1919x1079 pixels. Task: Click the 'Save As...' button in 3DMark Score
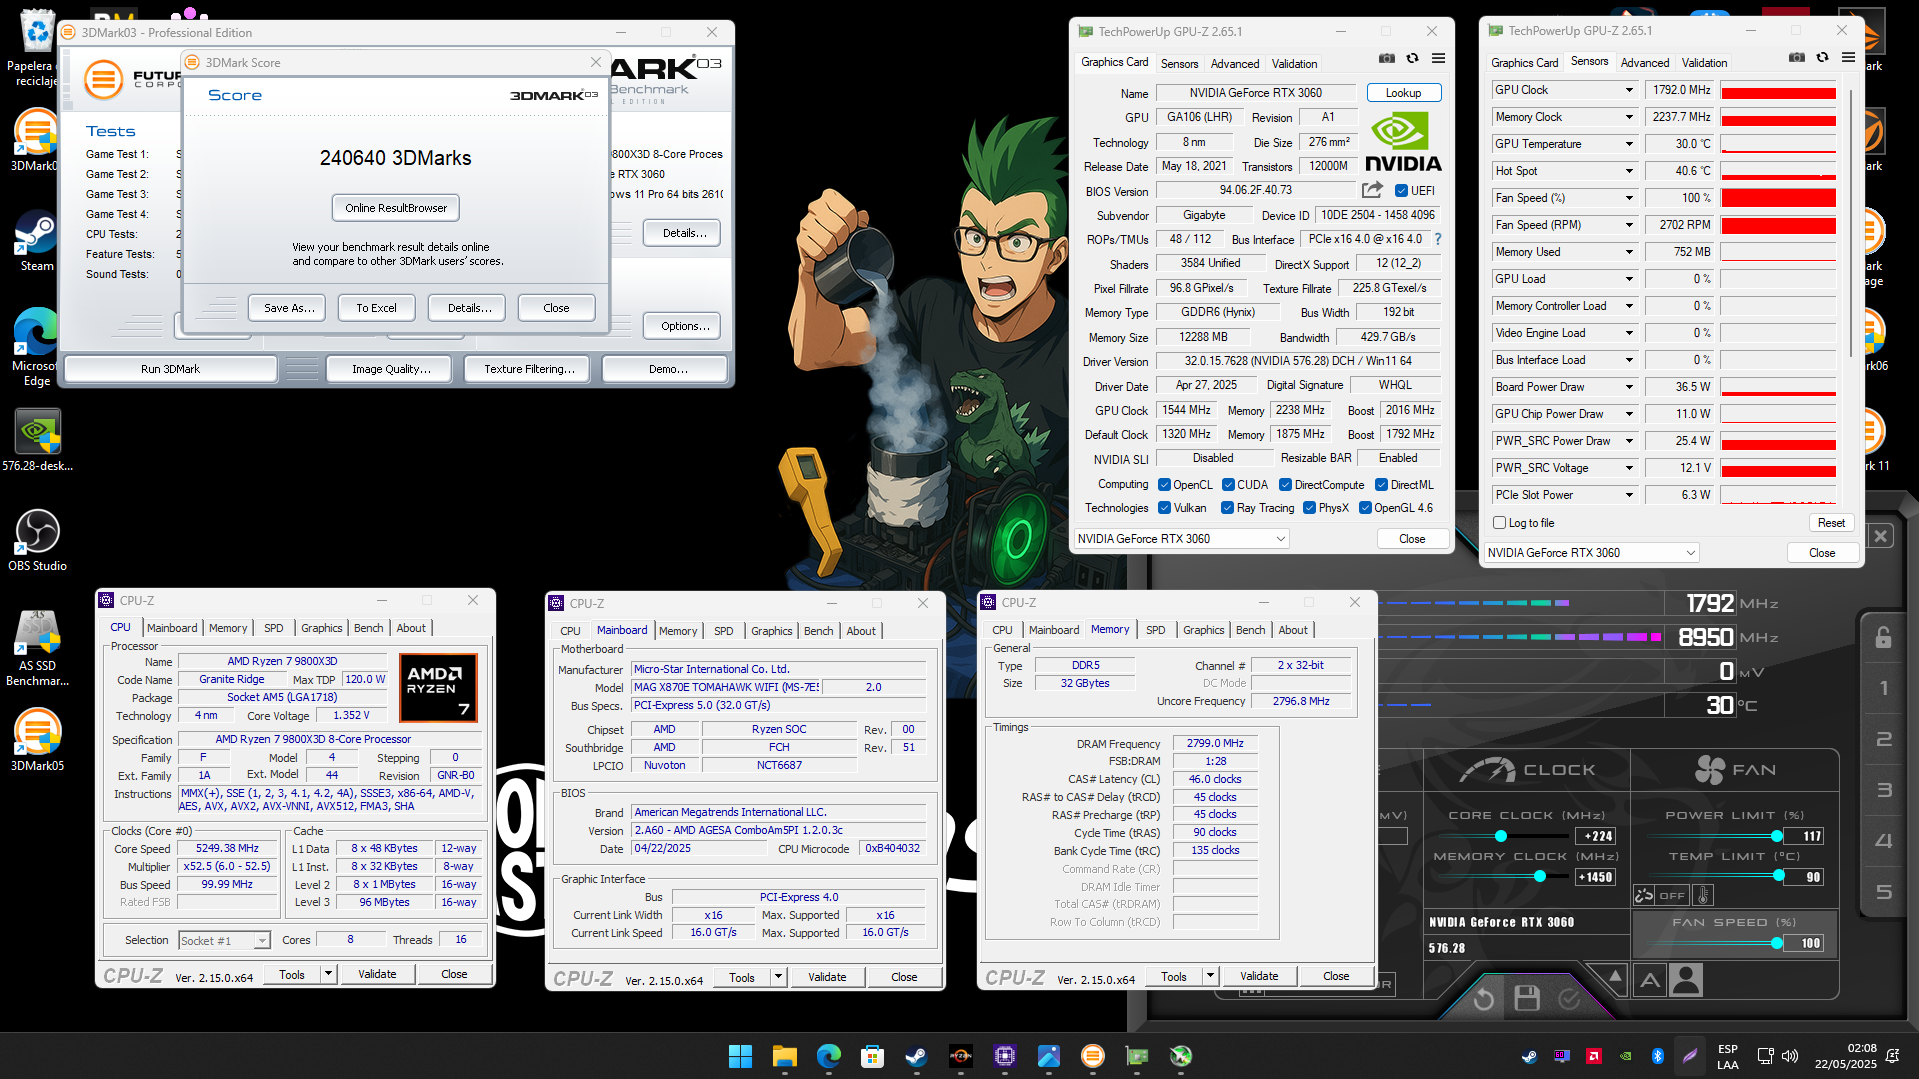coord(289,308)
